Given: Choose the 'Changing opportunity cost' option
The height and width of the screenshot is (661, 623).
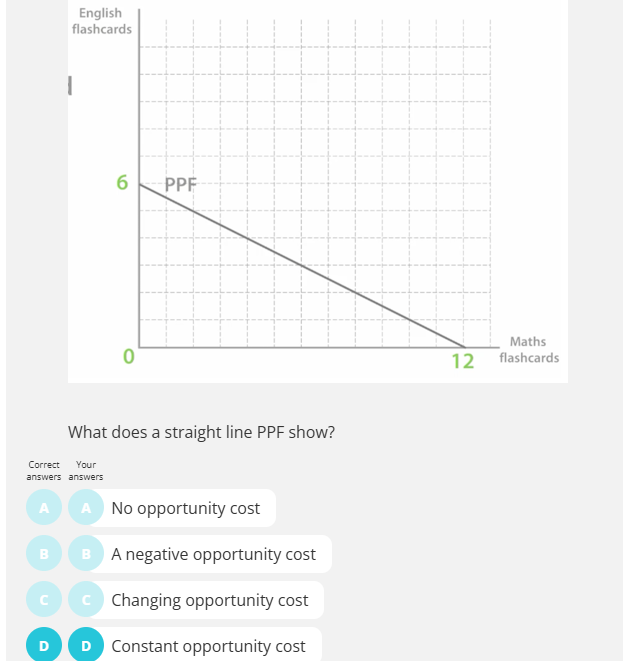Looking at the screenshot, I should 210,600.
